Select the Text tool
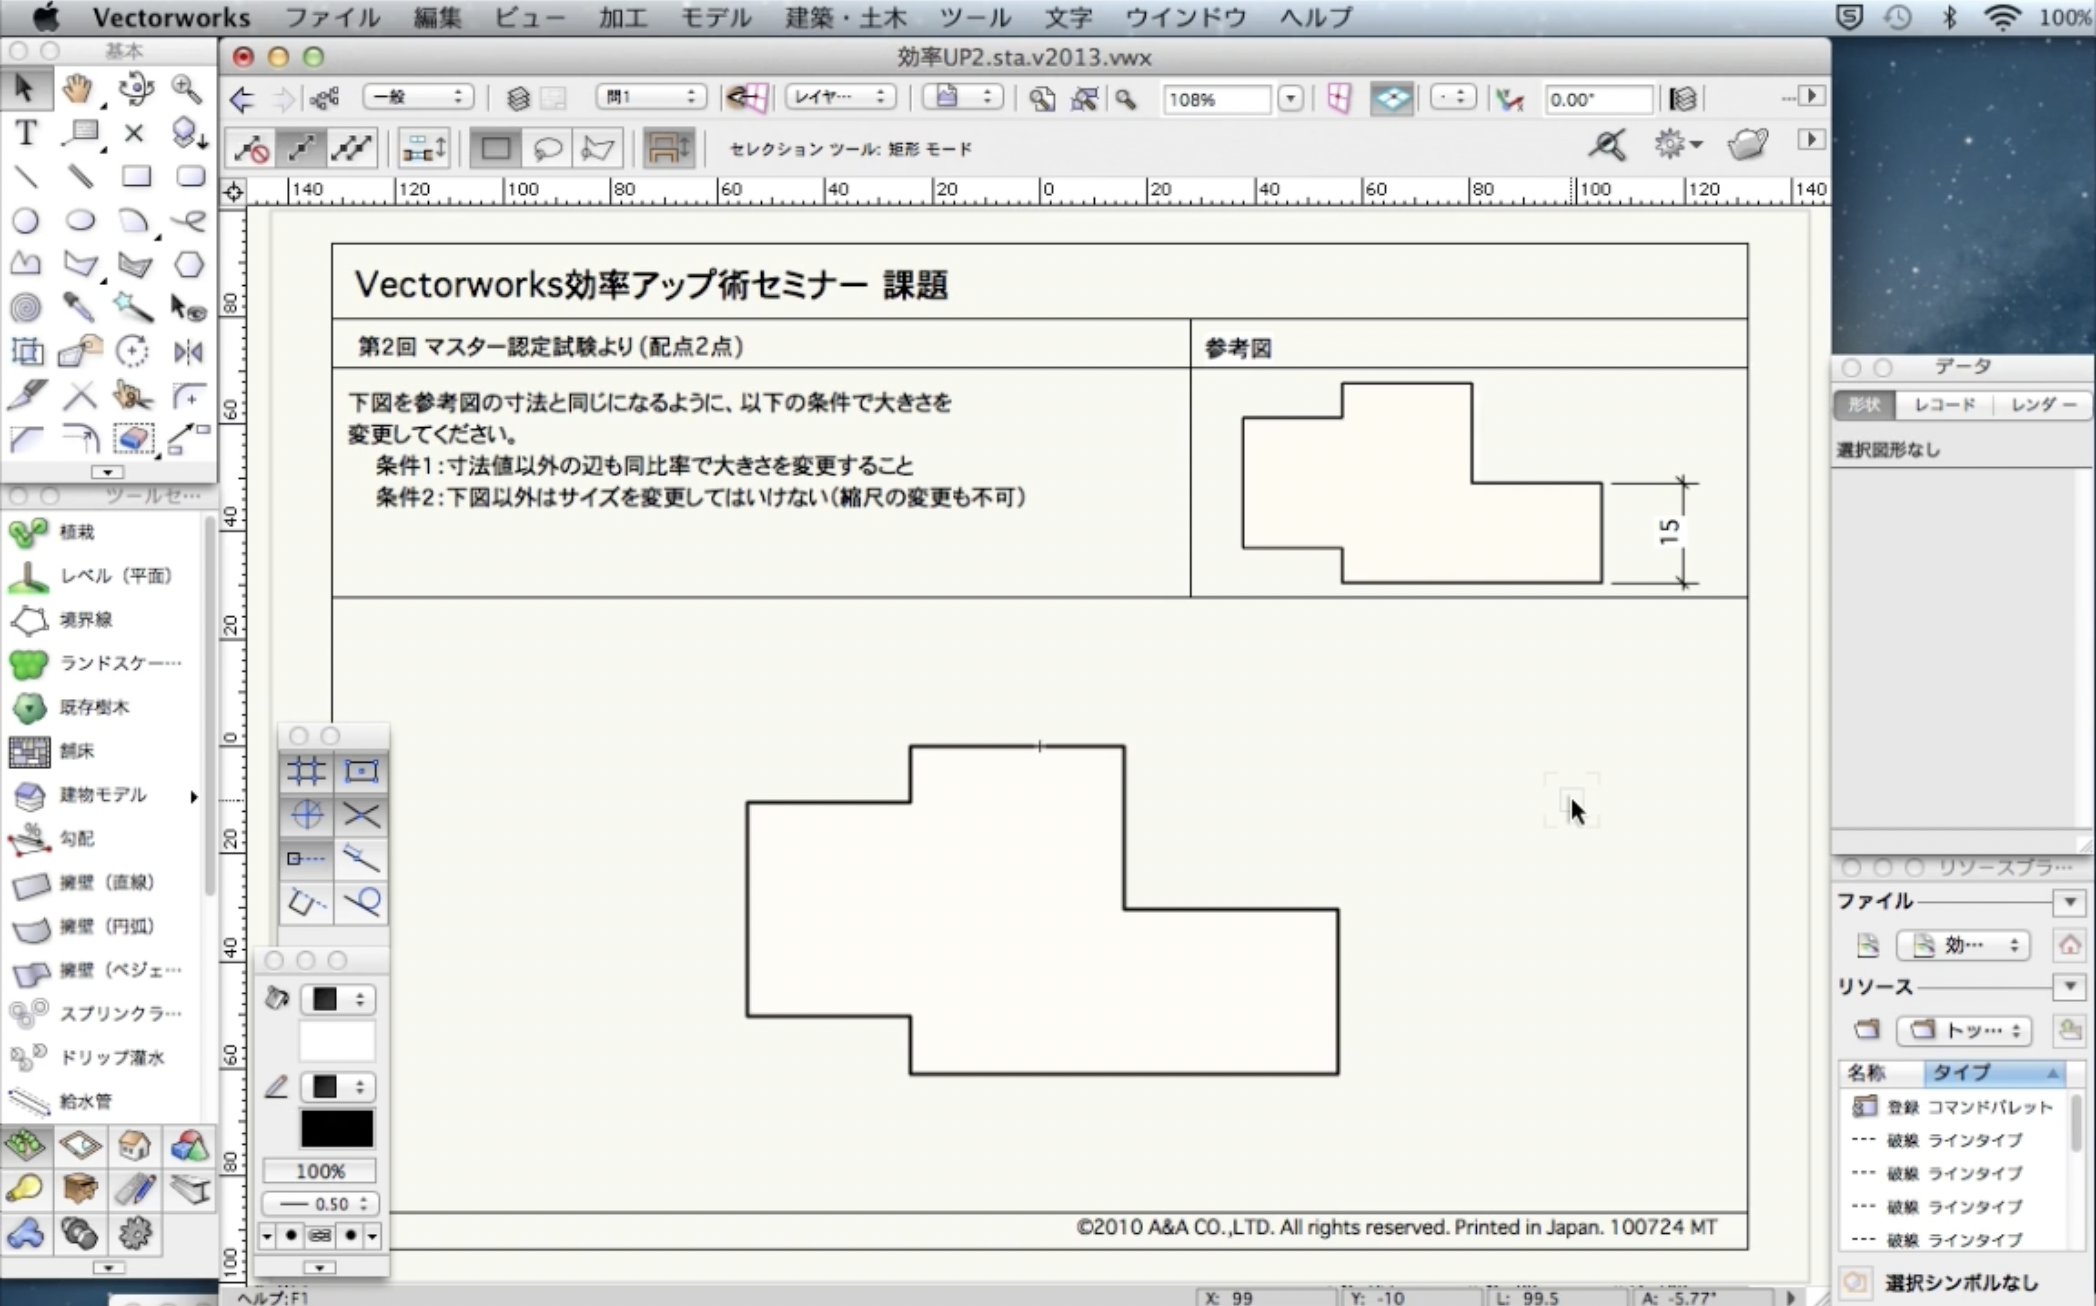2096x1306 pixels. (25, 133)
